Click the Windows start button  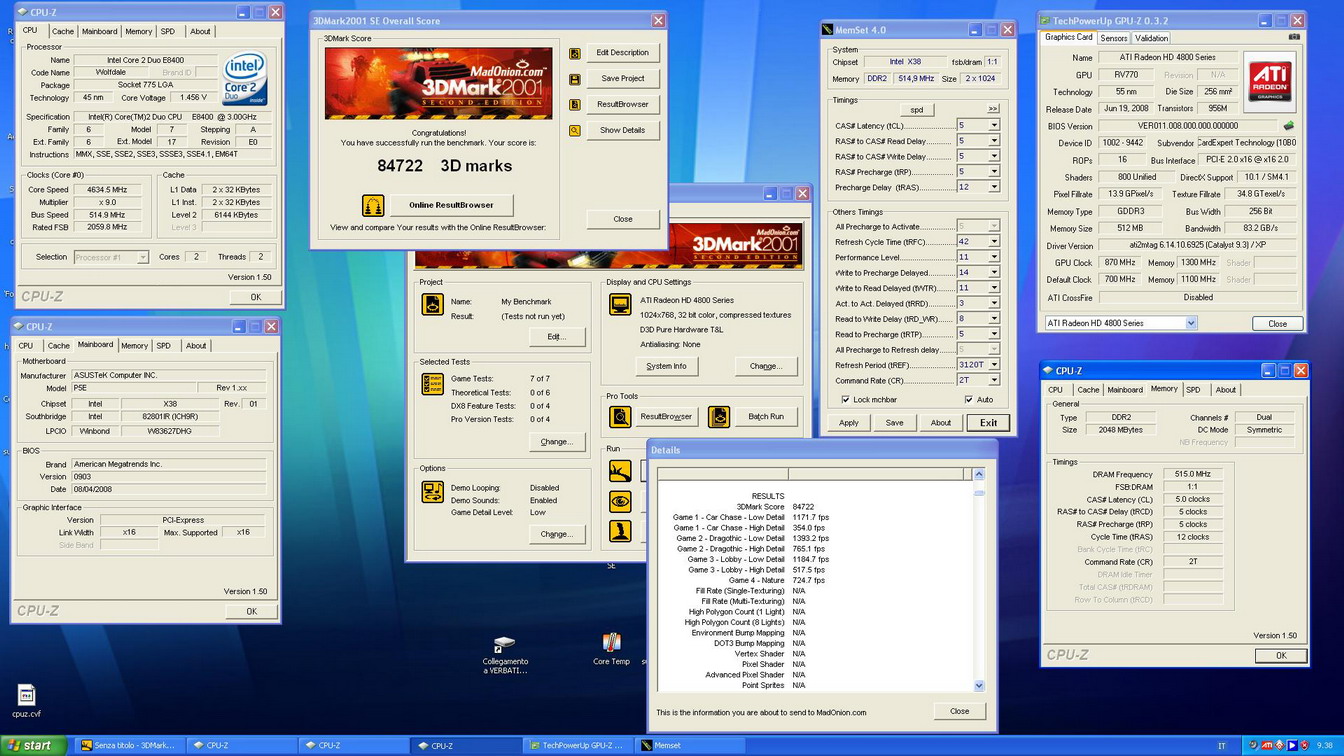(x=33, y=745)
